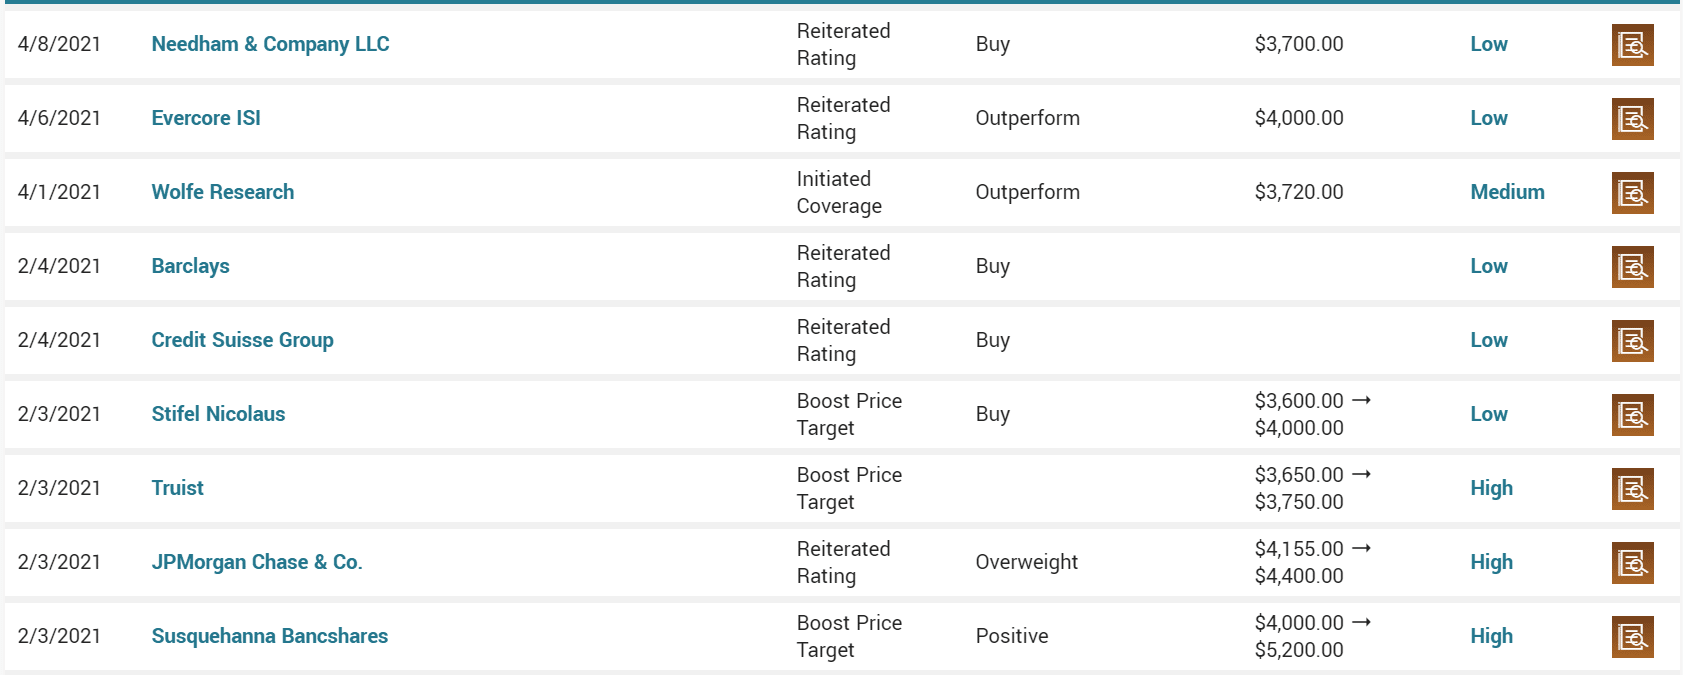Image resolution: width=1683 pixels, height=675 pixels.
Task: Open details icon for Susquehanna Bancshares row
Action: click(x=1632, y=637)
